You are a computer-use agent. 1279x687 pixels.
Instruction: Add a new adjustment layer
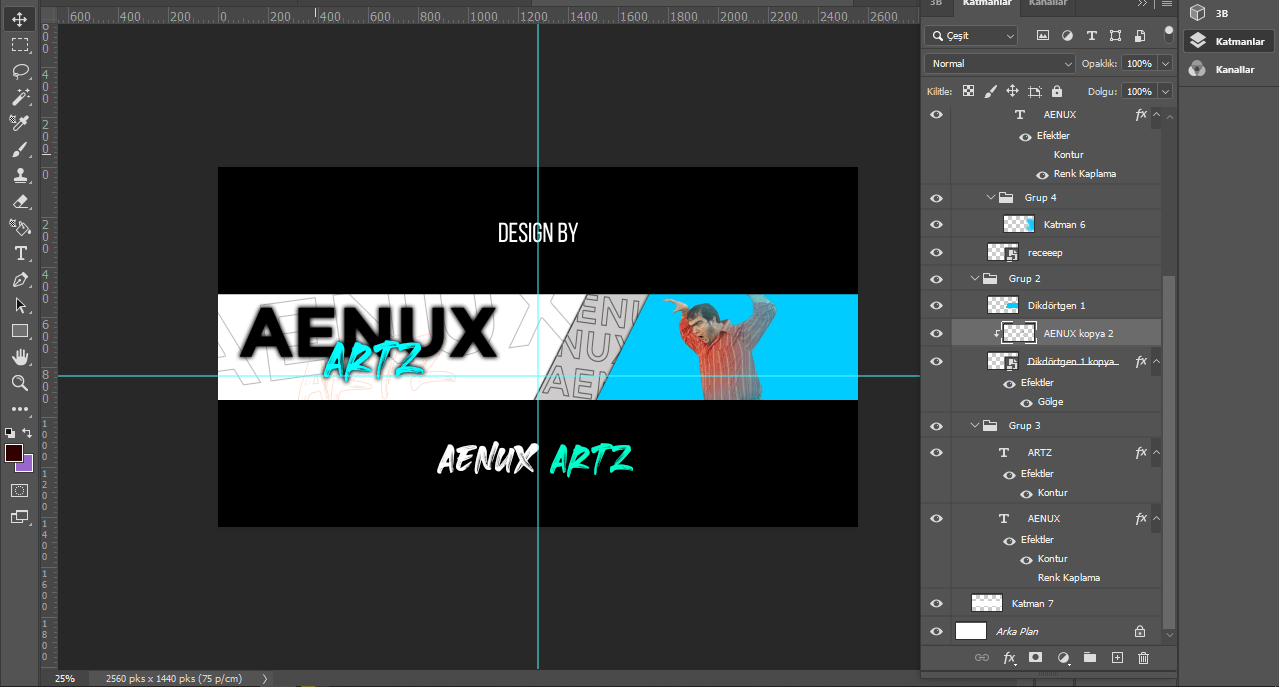(x=1063, y=658)
